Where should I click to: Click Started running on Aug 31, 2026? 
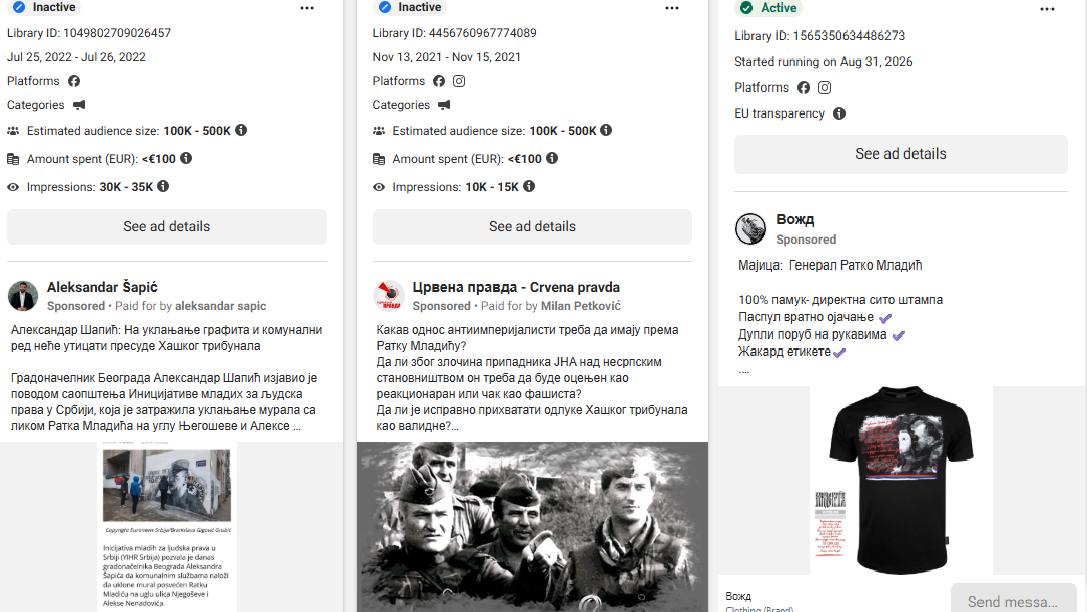point(823,62)
